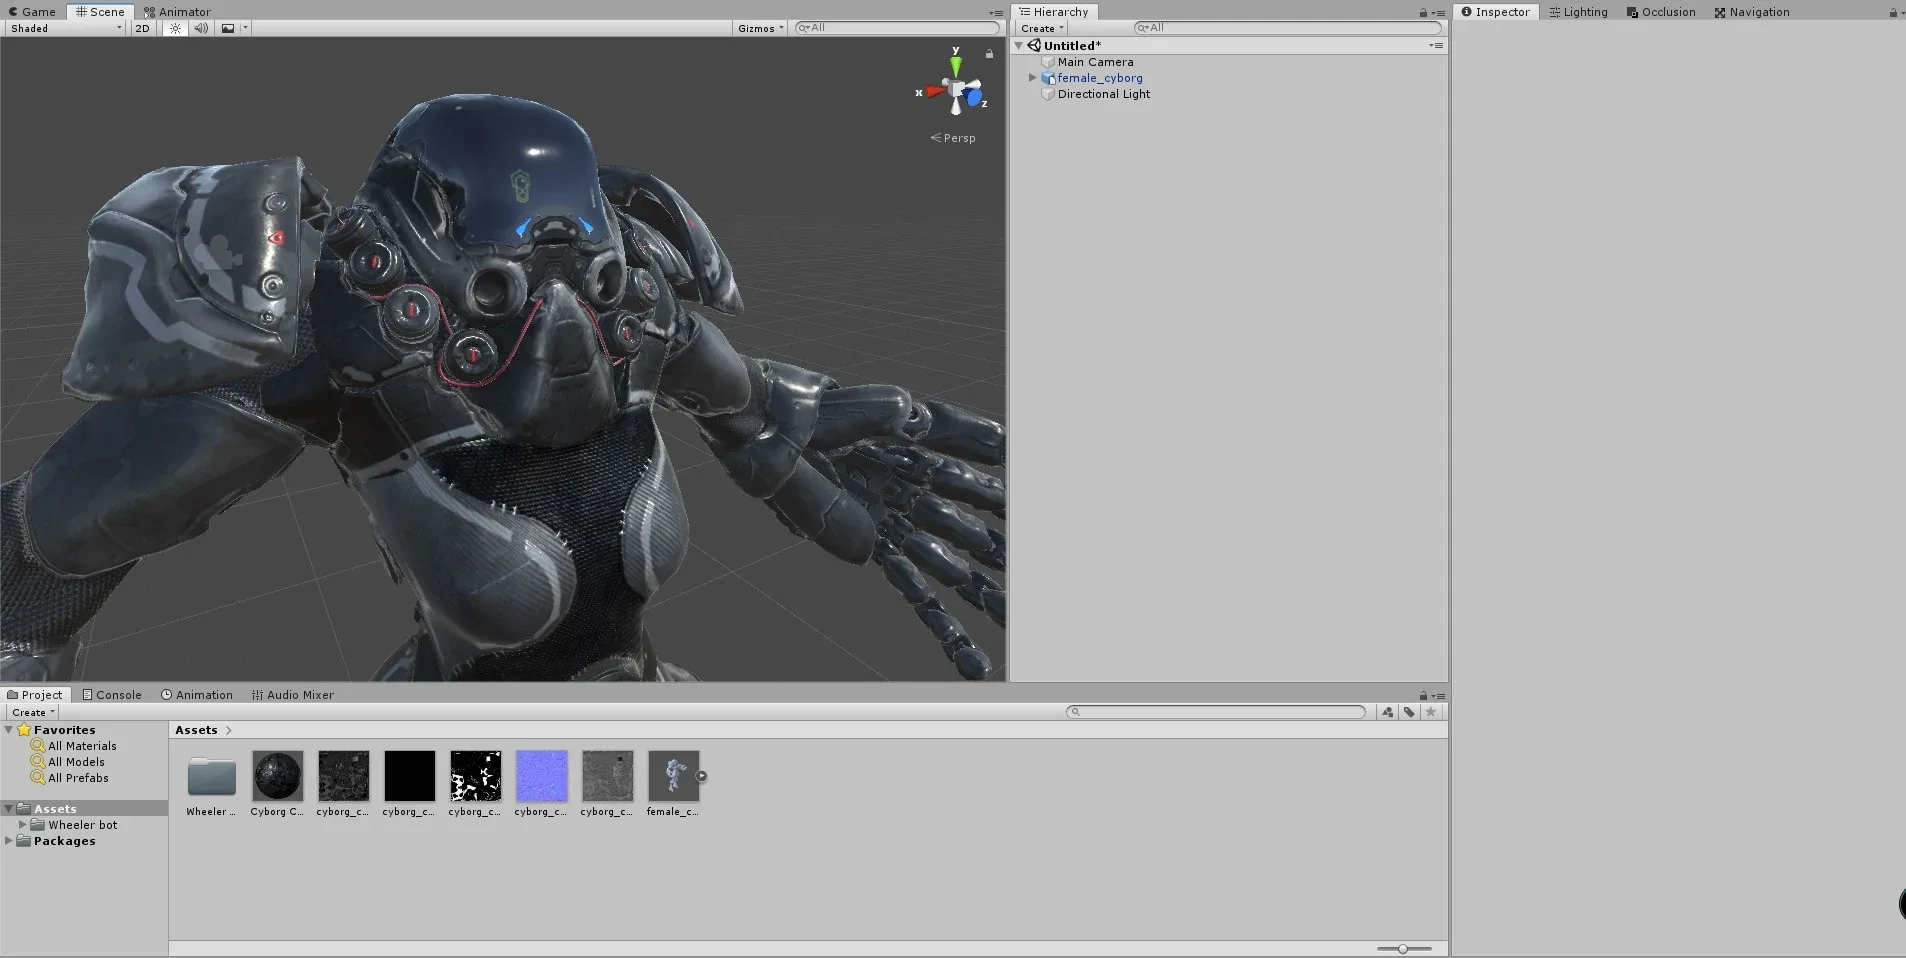Viewport: 1906px width, 958px height.
Task: Click the search by label tag icon
Action: click(x=1409, y=711)
